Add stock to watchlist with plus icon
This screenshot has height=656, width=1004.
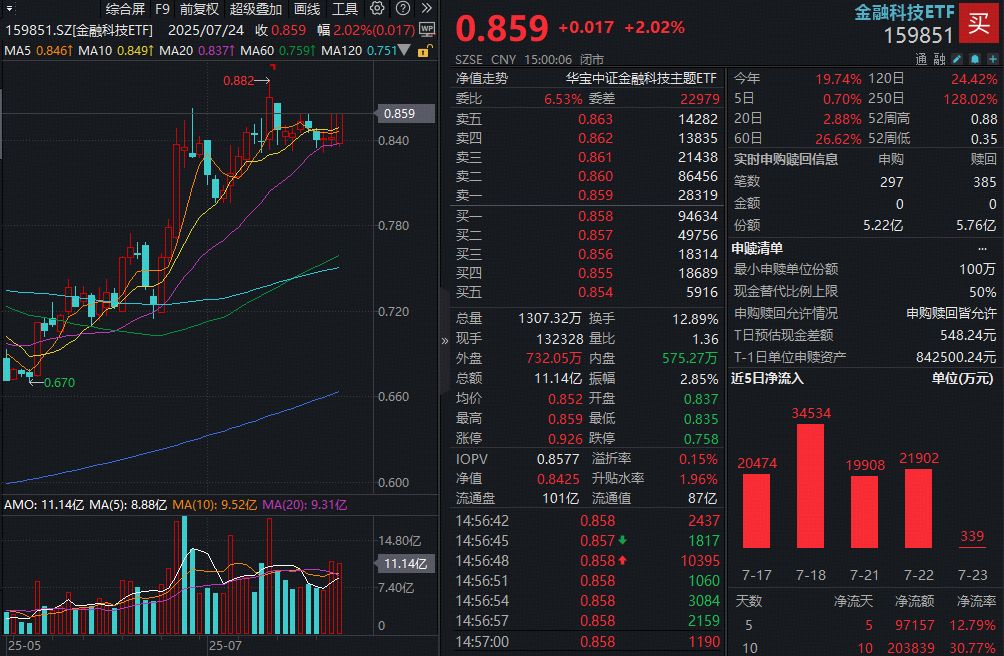992,59
